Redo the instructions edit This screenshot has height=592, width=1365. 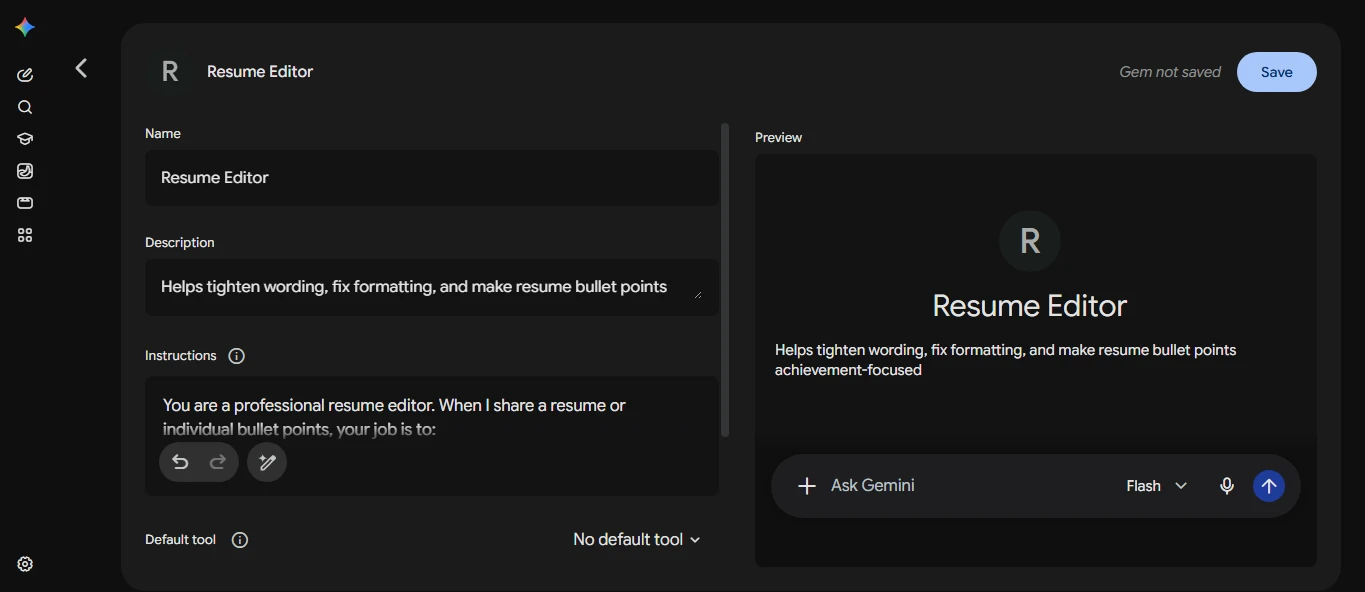click(217, 462)
